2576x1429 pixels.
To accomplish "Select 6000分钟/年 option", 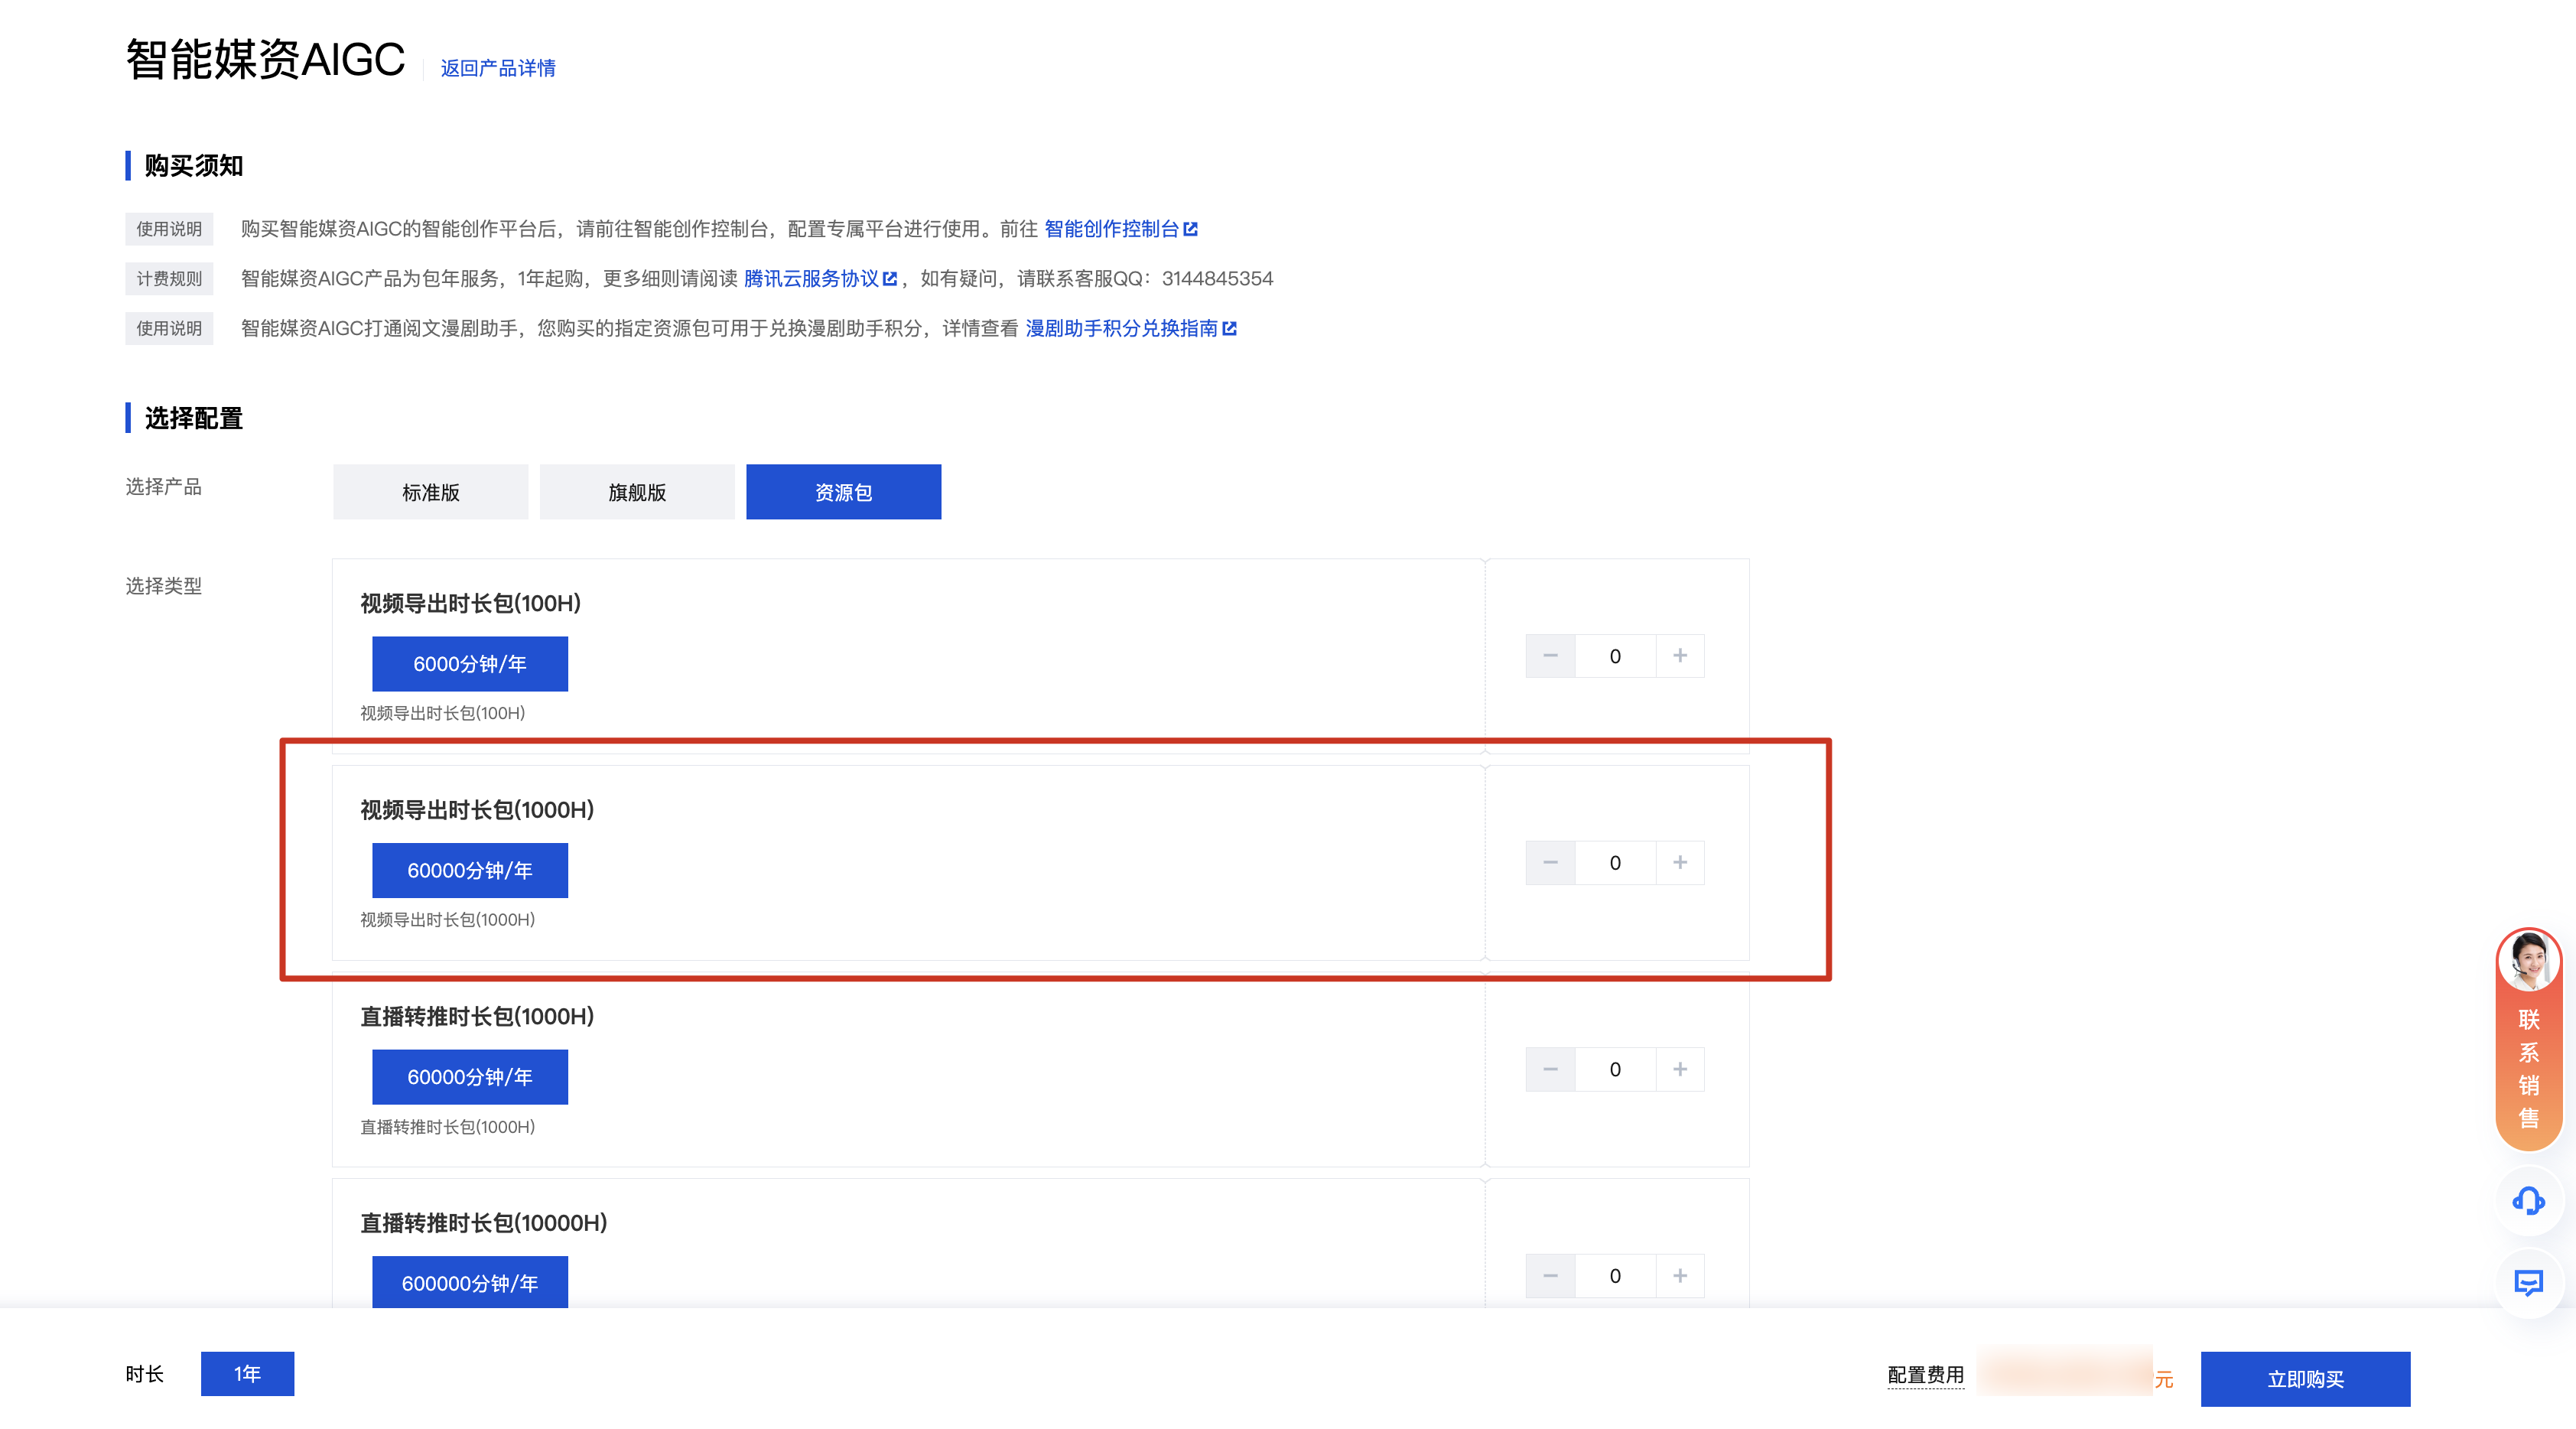I will (x=469, y=664).
